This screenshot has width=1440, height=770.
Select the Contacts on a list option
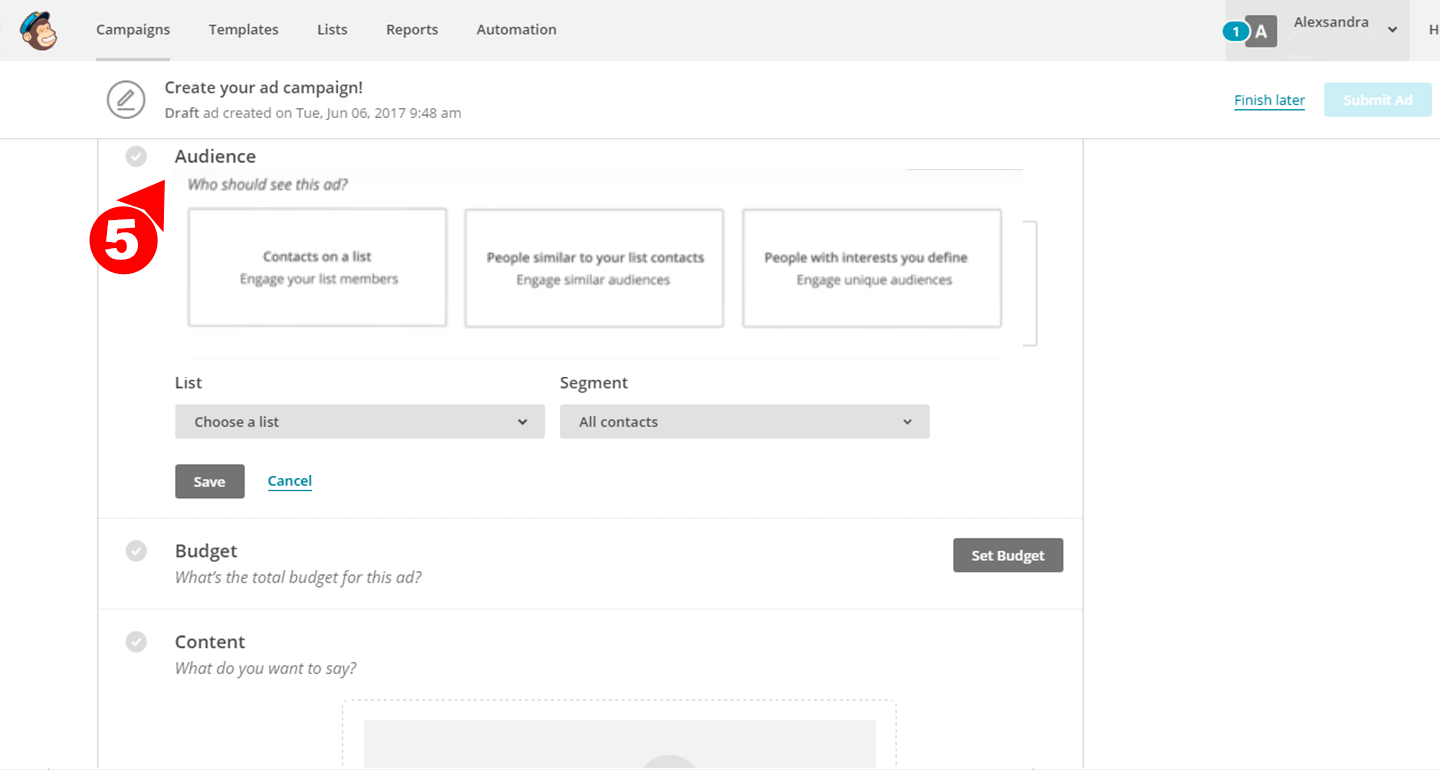317,268
